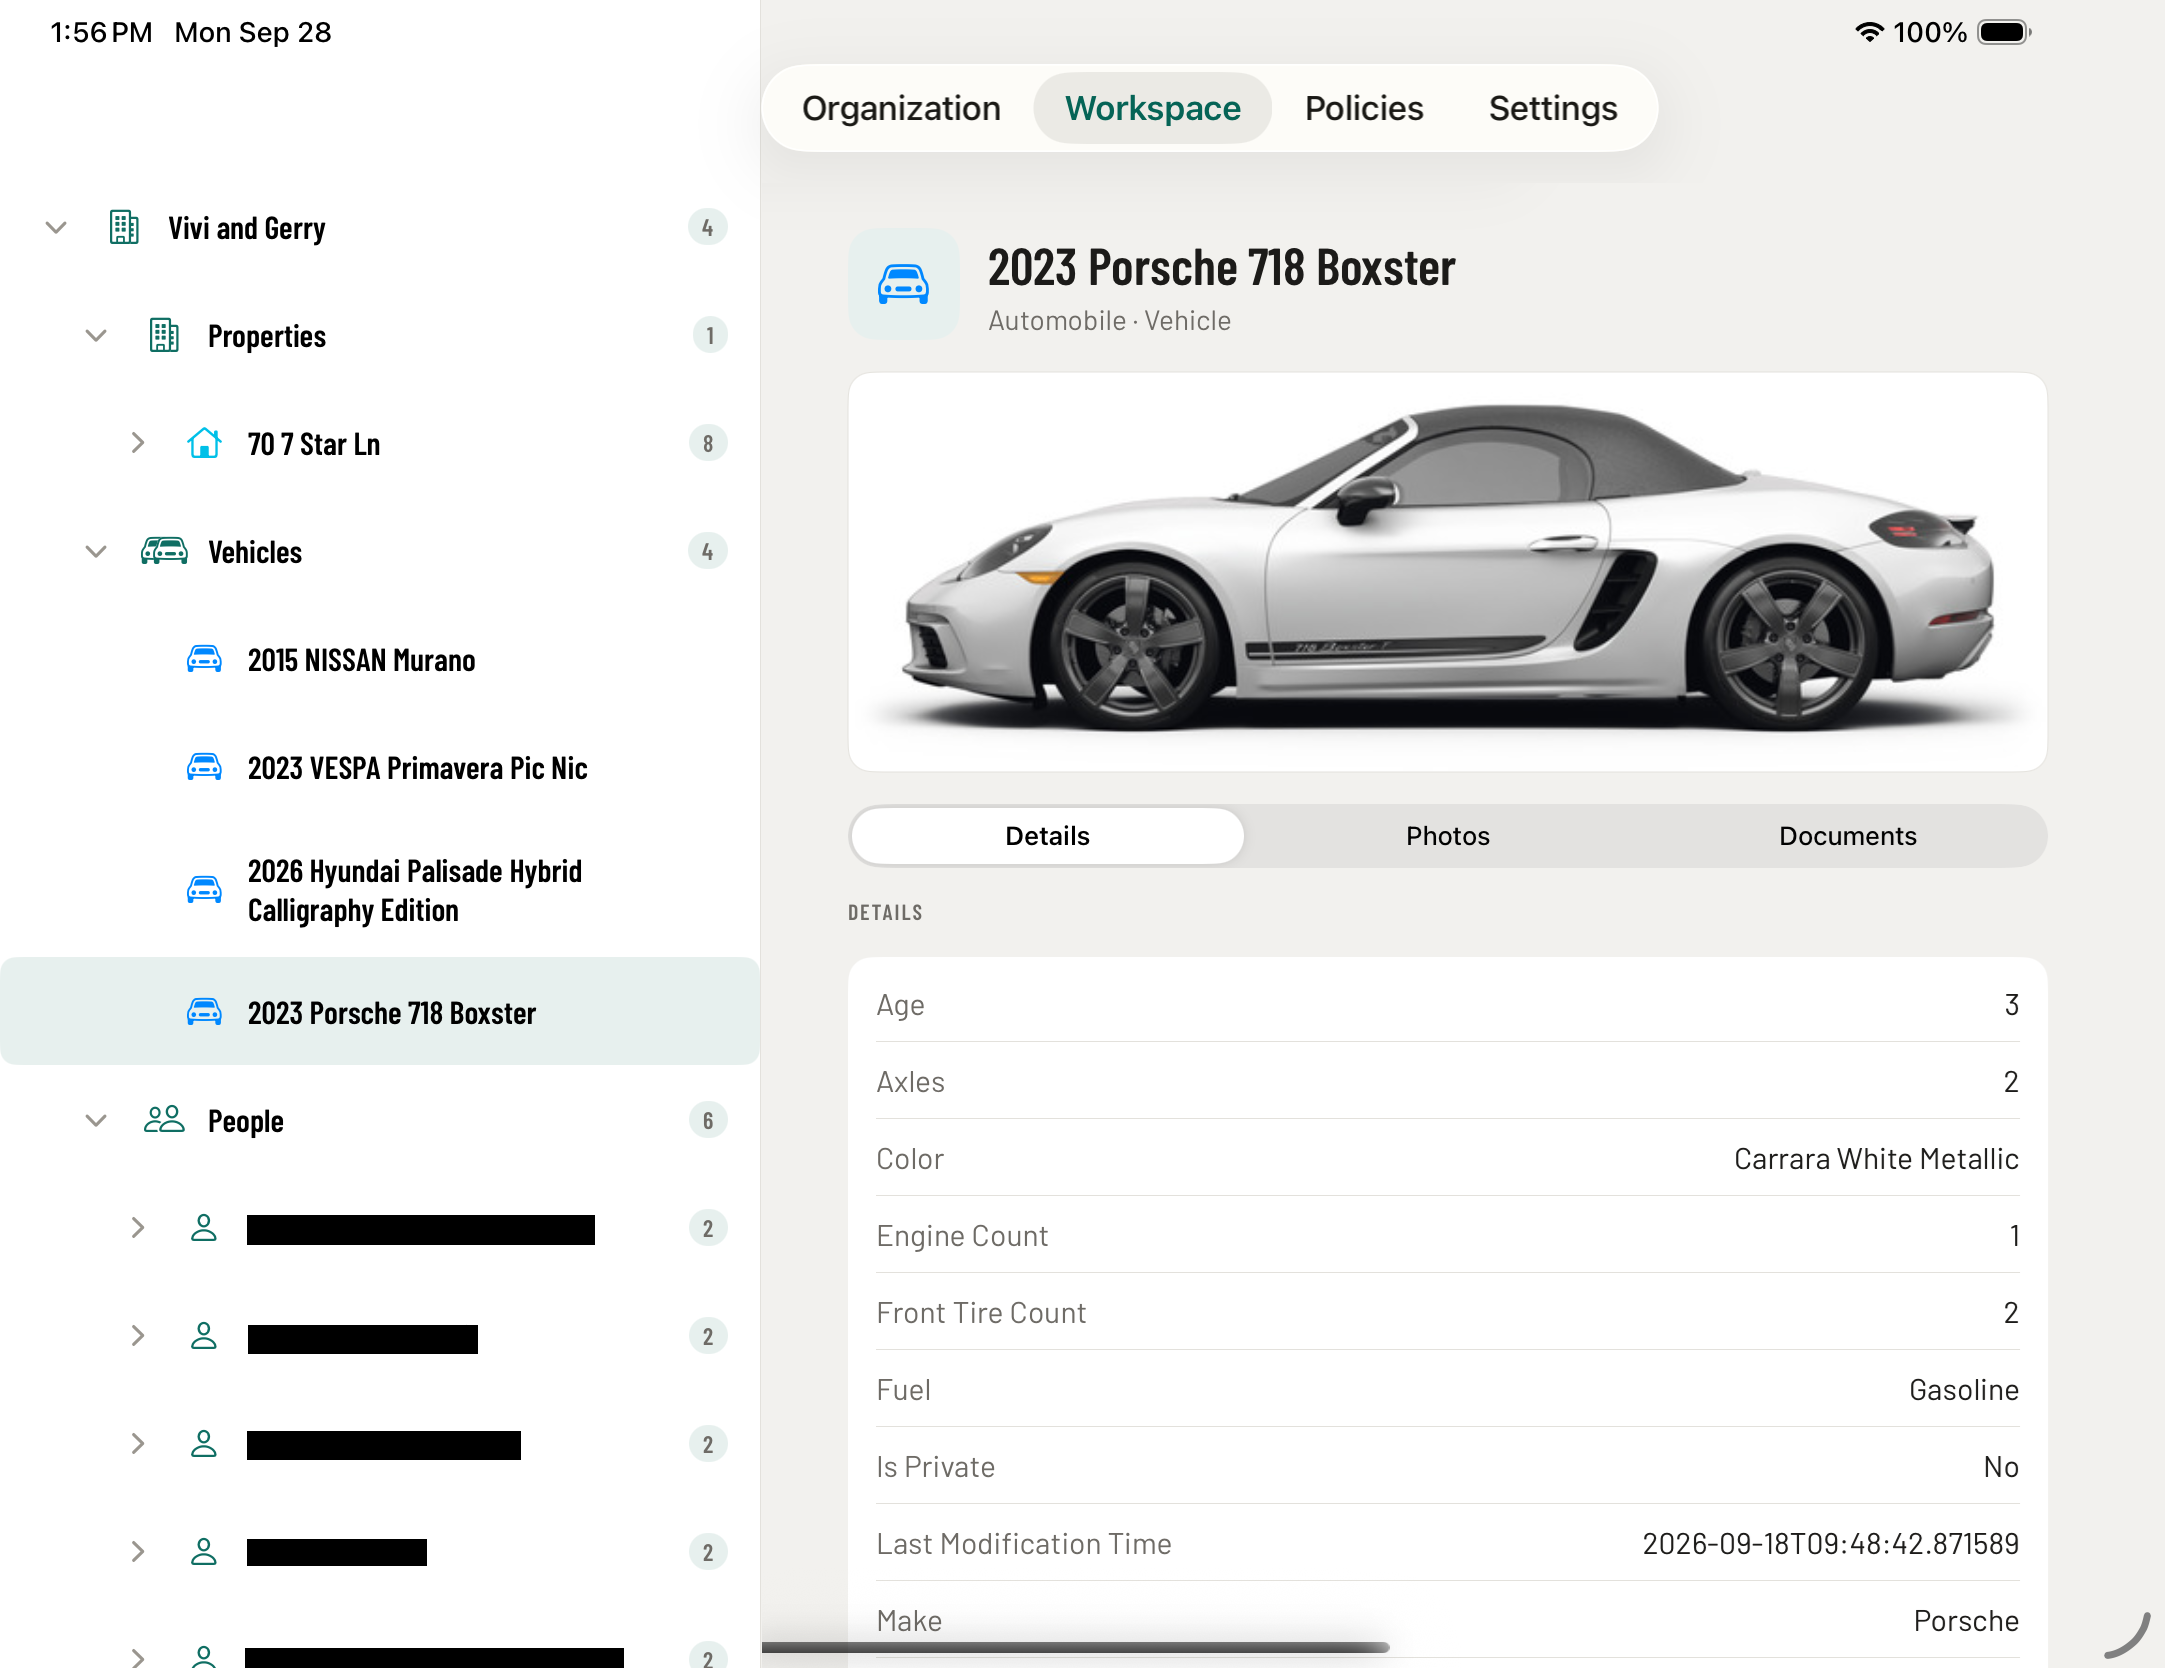The image size is (2165, 1668).
Task: Collapse the Vehicles group
Action: (96, 551)
